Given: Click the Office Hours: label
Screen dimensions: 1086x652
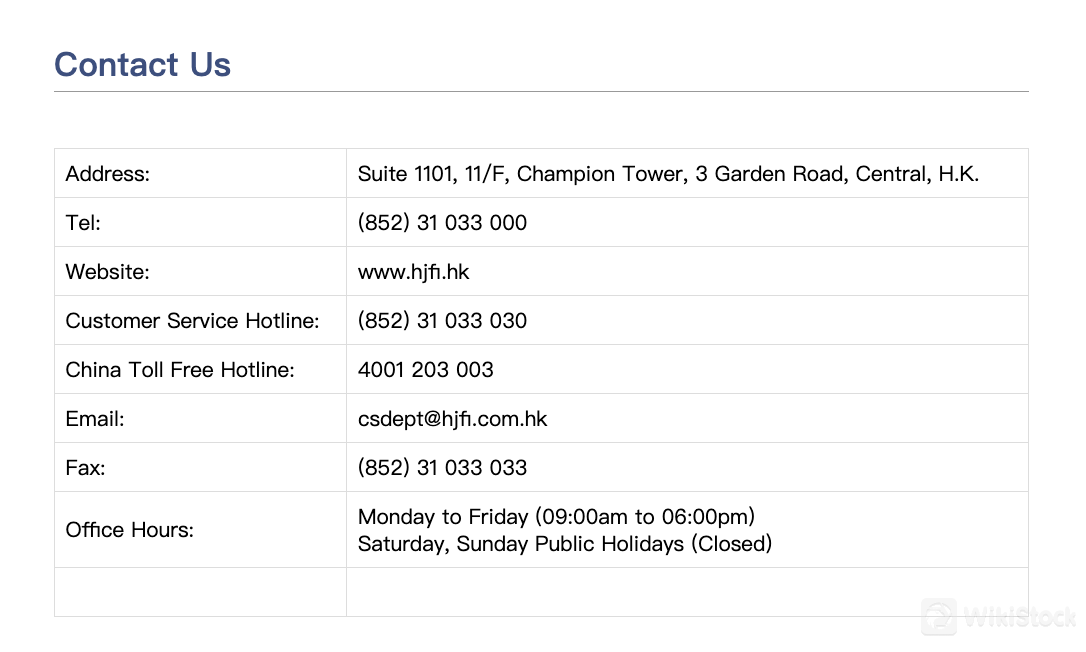Looking at the screenshot, I should [130, 530].
